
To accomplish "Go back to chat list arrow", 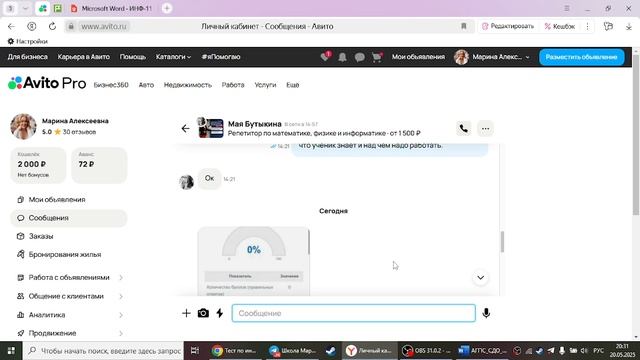I will (x=185, y=129).
